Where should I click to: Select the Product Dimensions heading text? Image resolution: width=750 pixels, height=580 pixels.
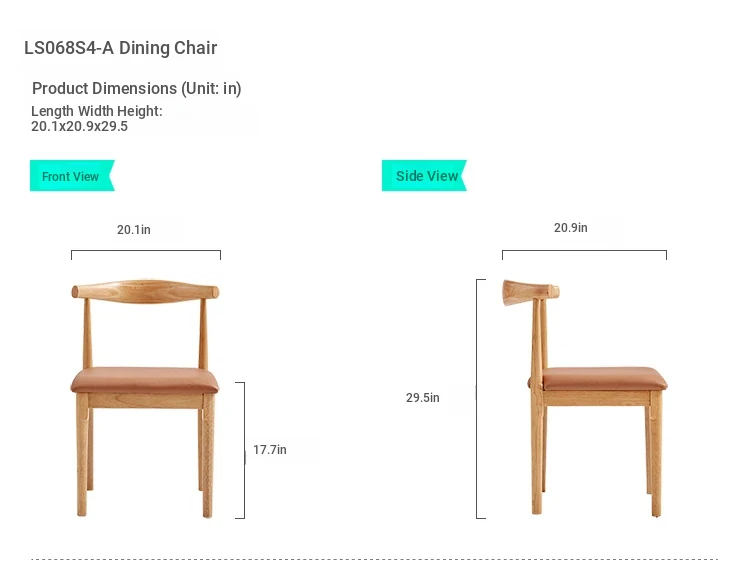coord(136,88)
